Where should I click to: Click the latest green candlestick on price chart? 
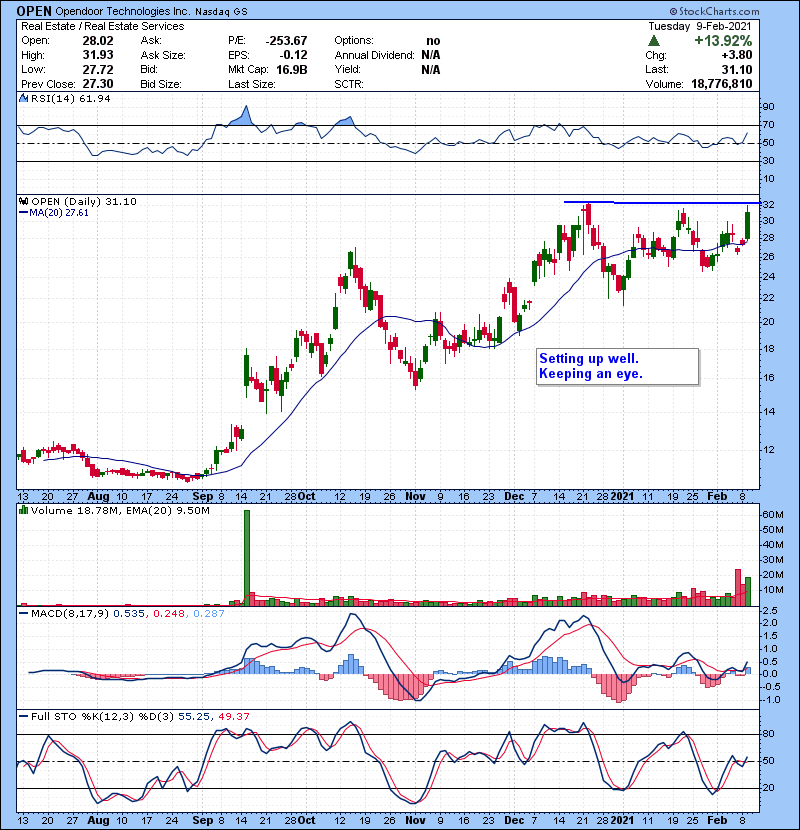point(748,221)
